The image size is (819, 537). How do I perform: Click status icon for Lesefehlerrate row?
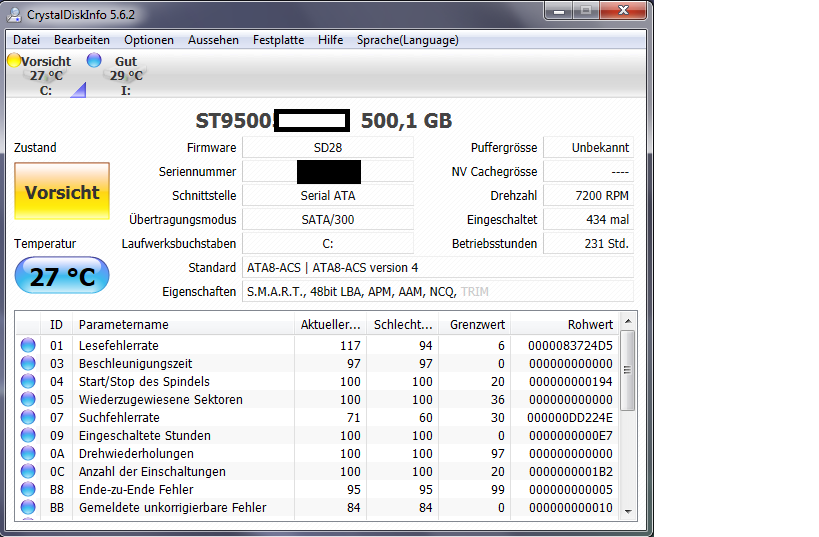tap(28, 345)
